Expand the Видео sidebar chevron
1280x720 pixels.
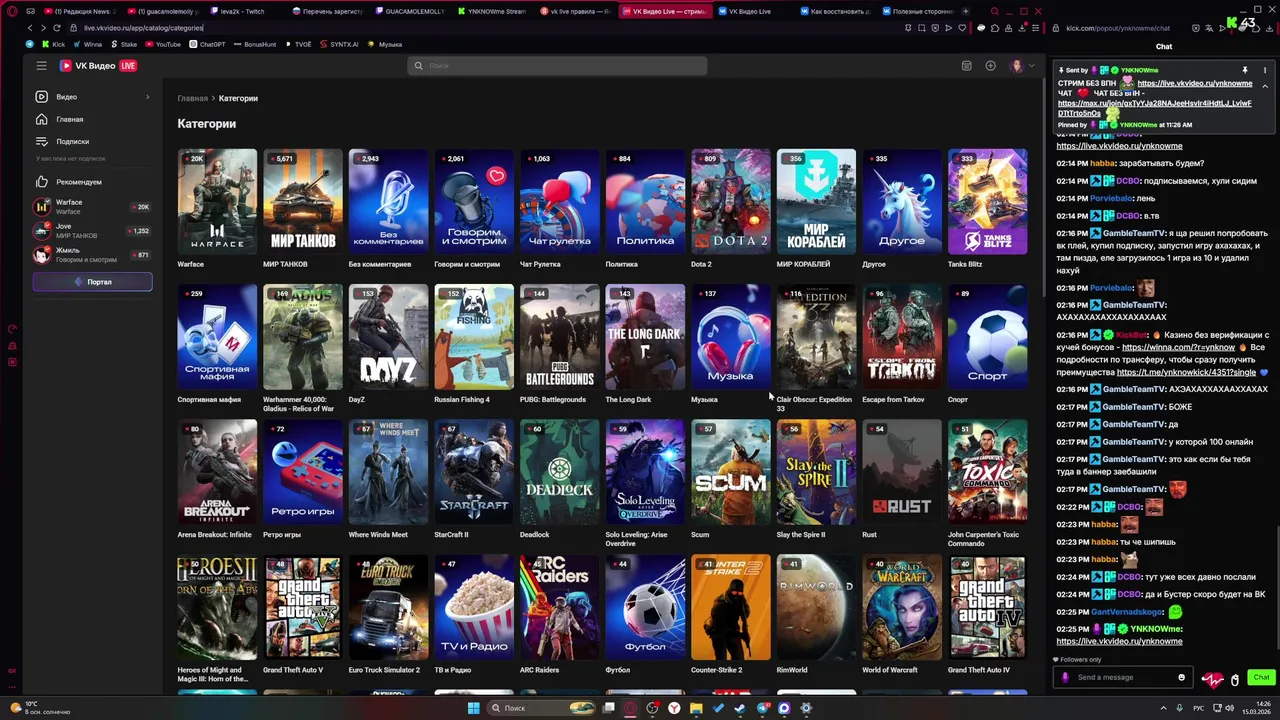(147, 97)
